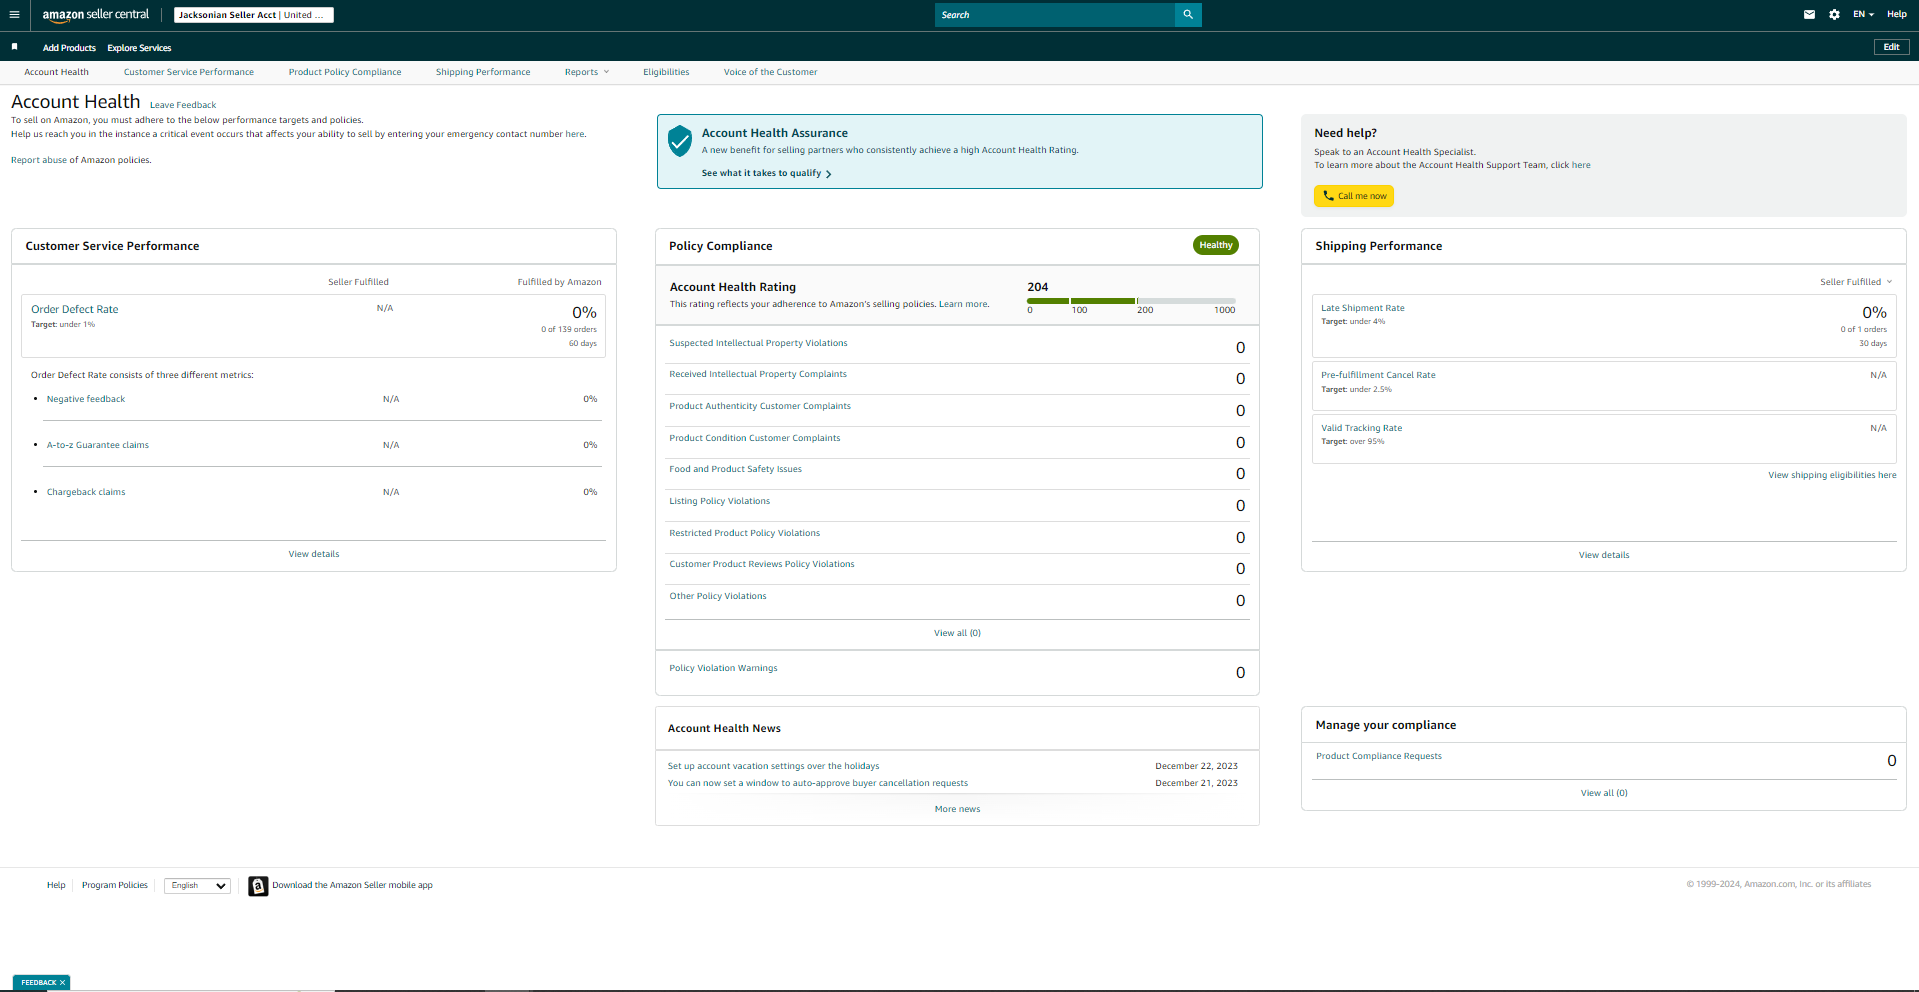
Task: Expand See what it takes to qualify
Action: (766, 173)
